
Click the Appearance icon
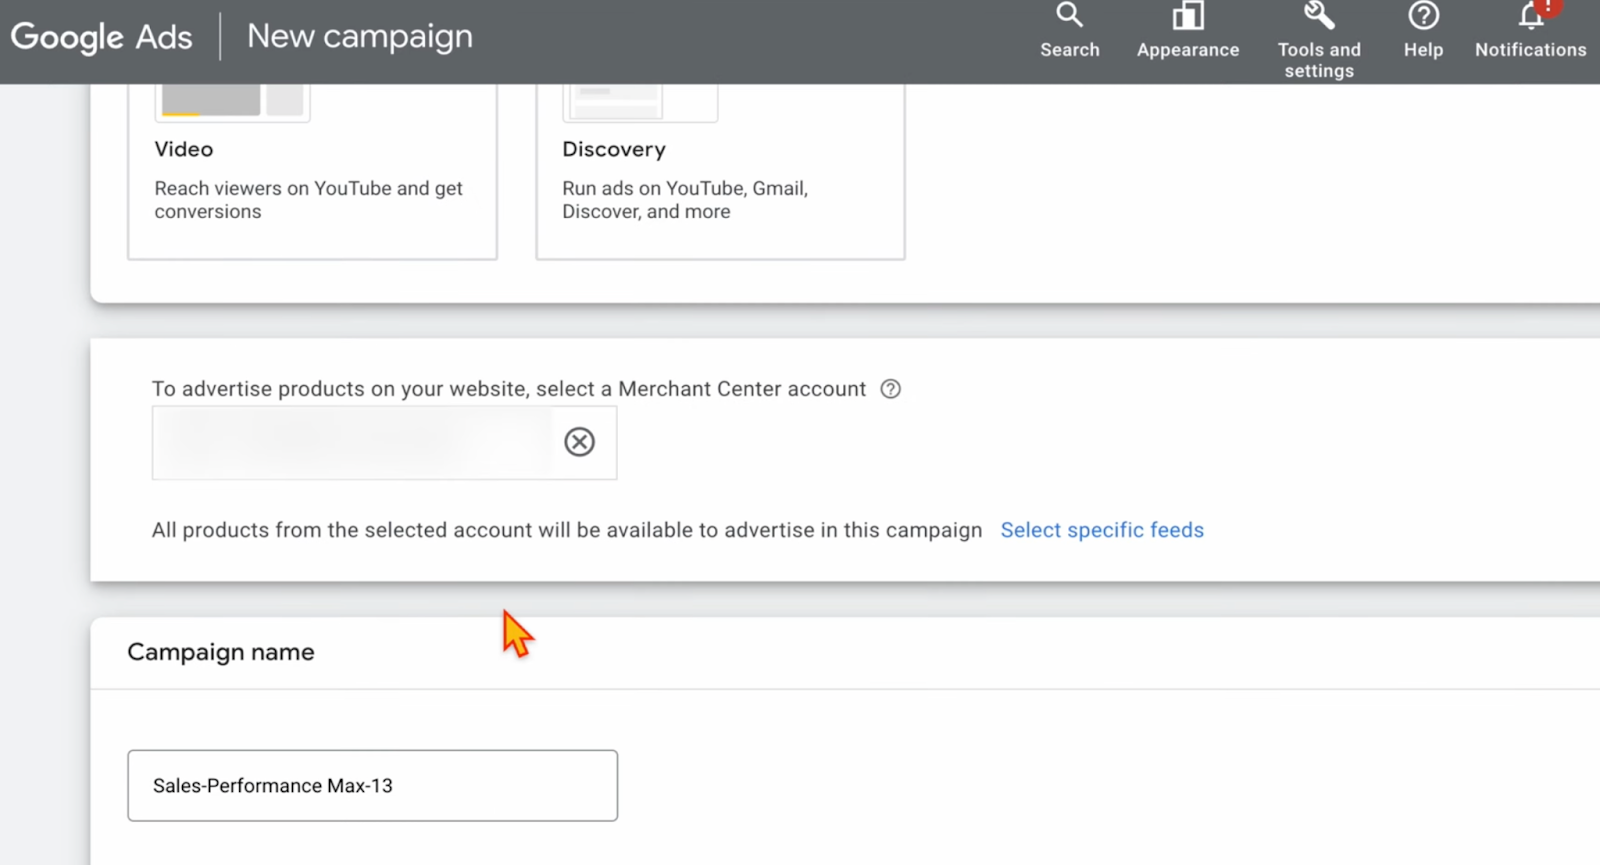pyautogui.click(x=1187, y=17)
